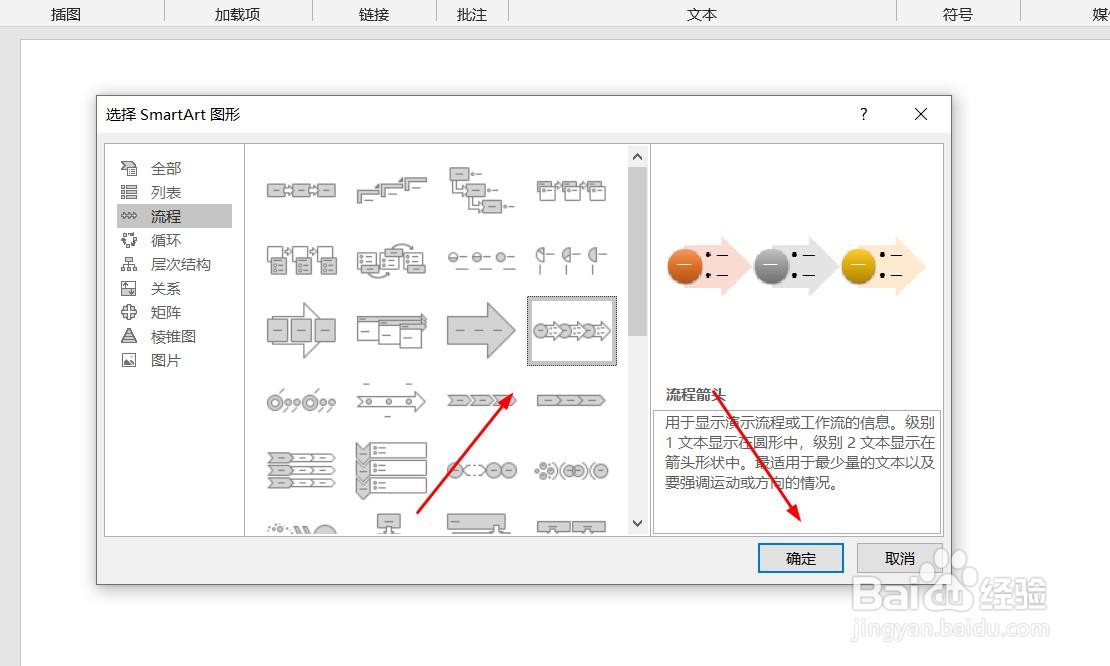Click the 链接 ribbon group label
This screenshot has width=1110, height=666.
point(374,14)
